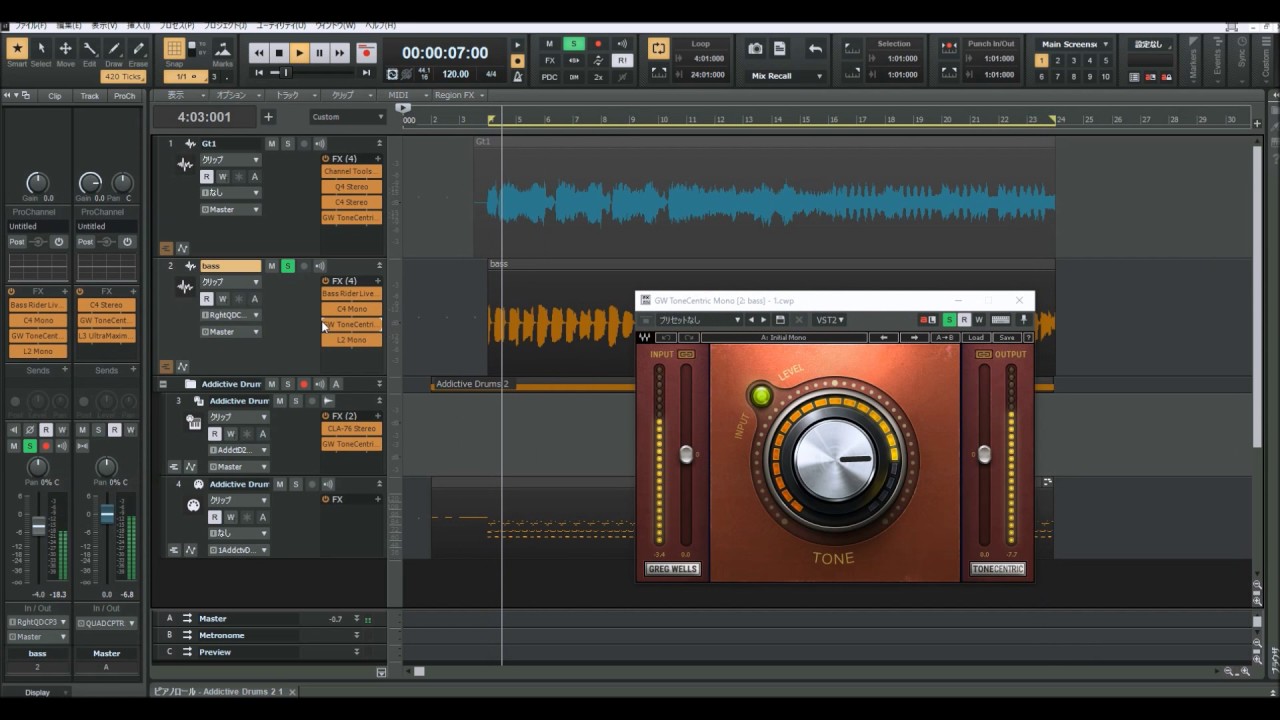Image resolution: width=1280 pixels, height=720 pixels.
Task: Open the ヘルプ(H) menu
Action: coord(379,25)
